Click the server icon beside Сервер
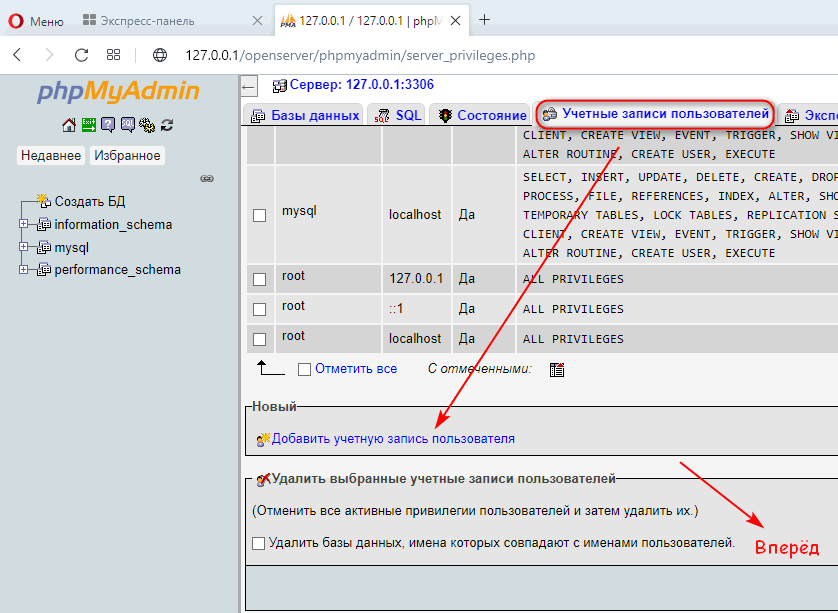 coord(279,86)
